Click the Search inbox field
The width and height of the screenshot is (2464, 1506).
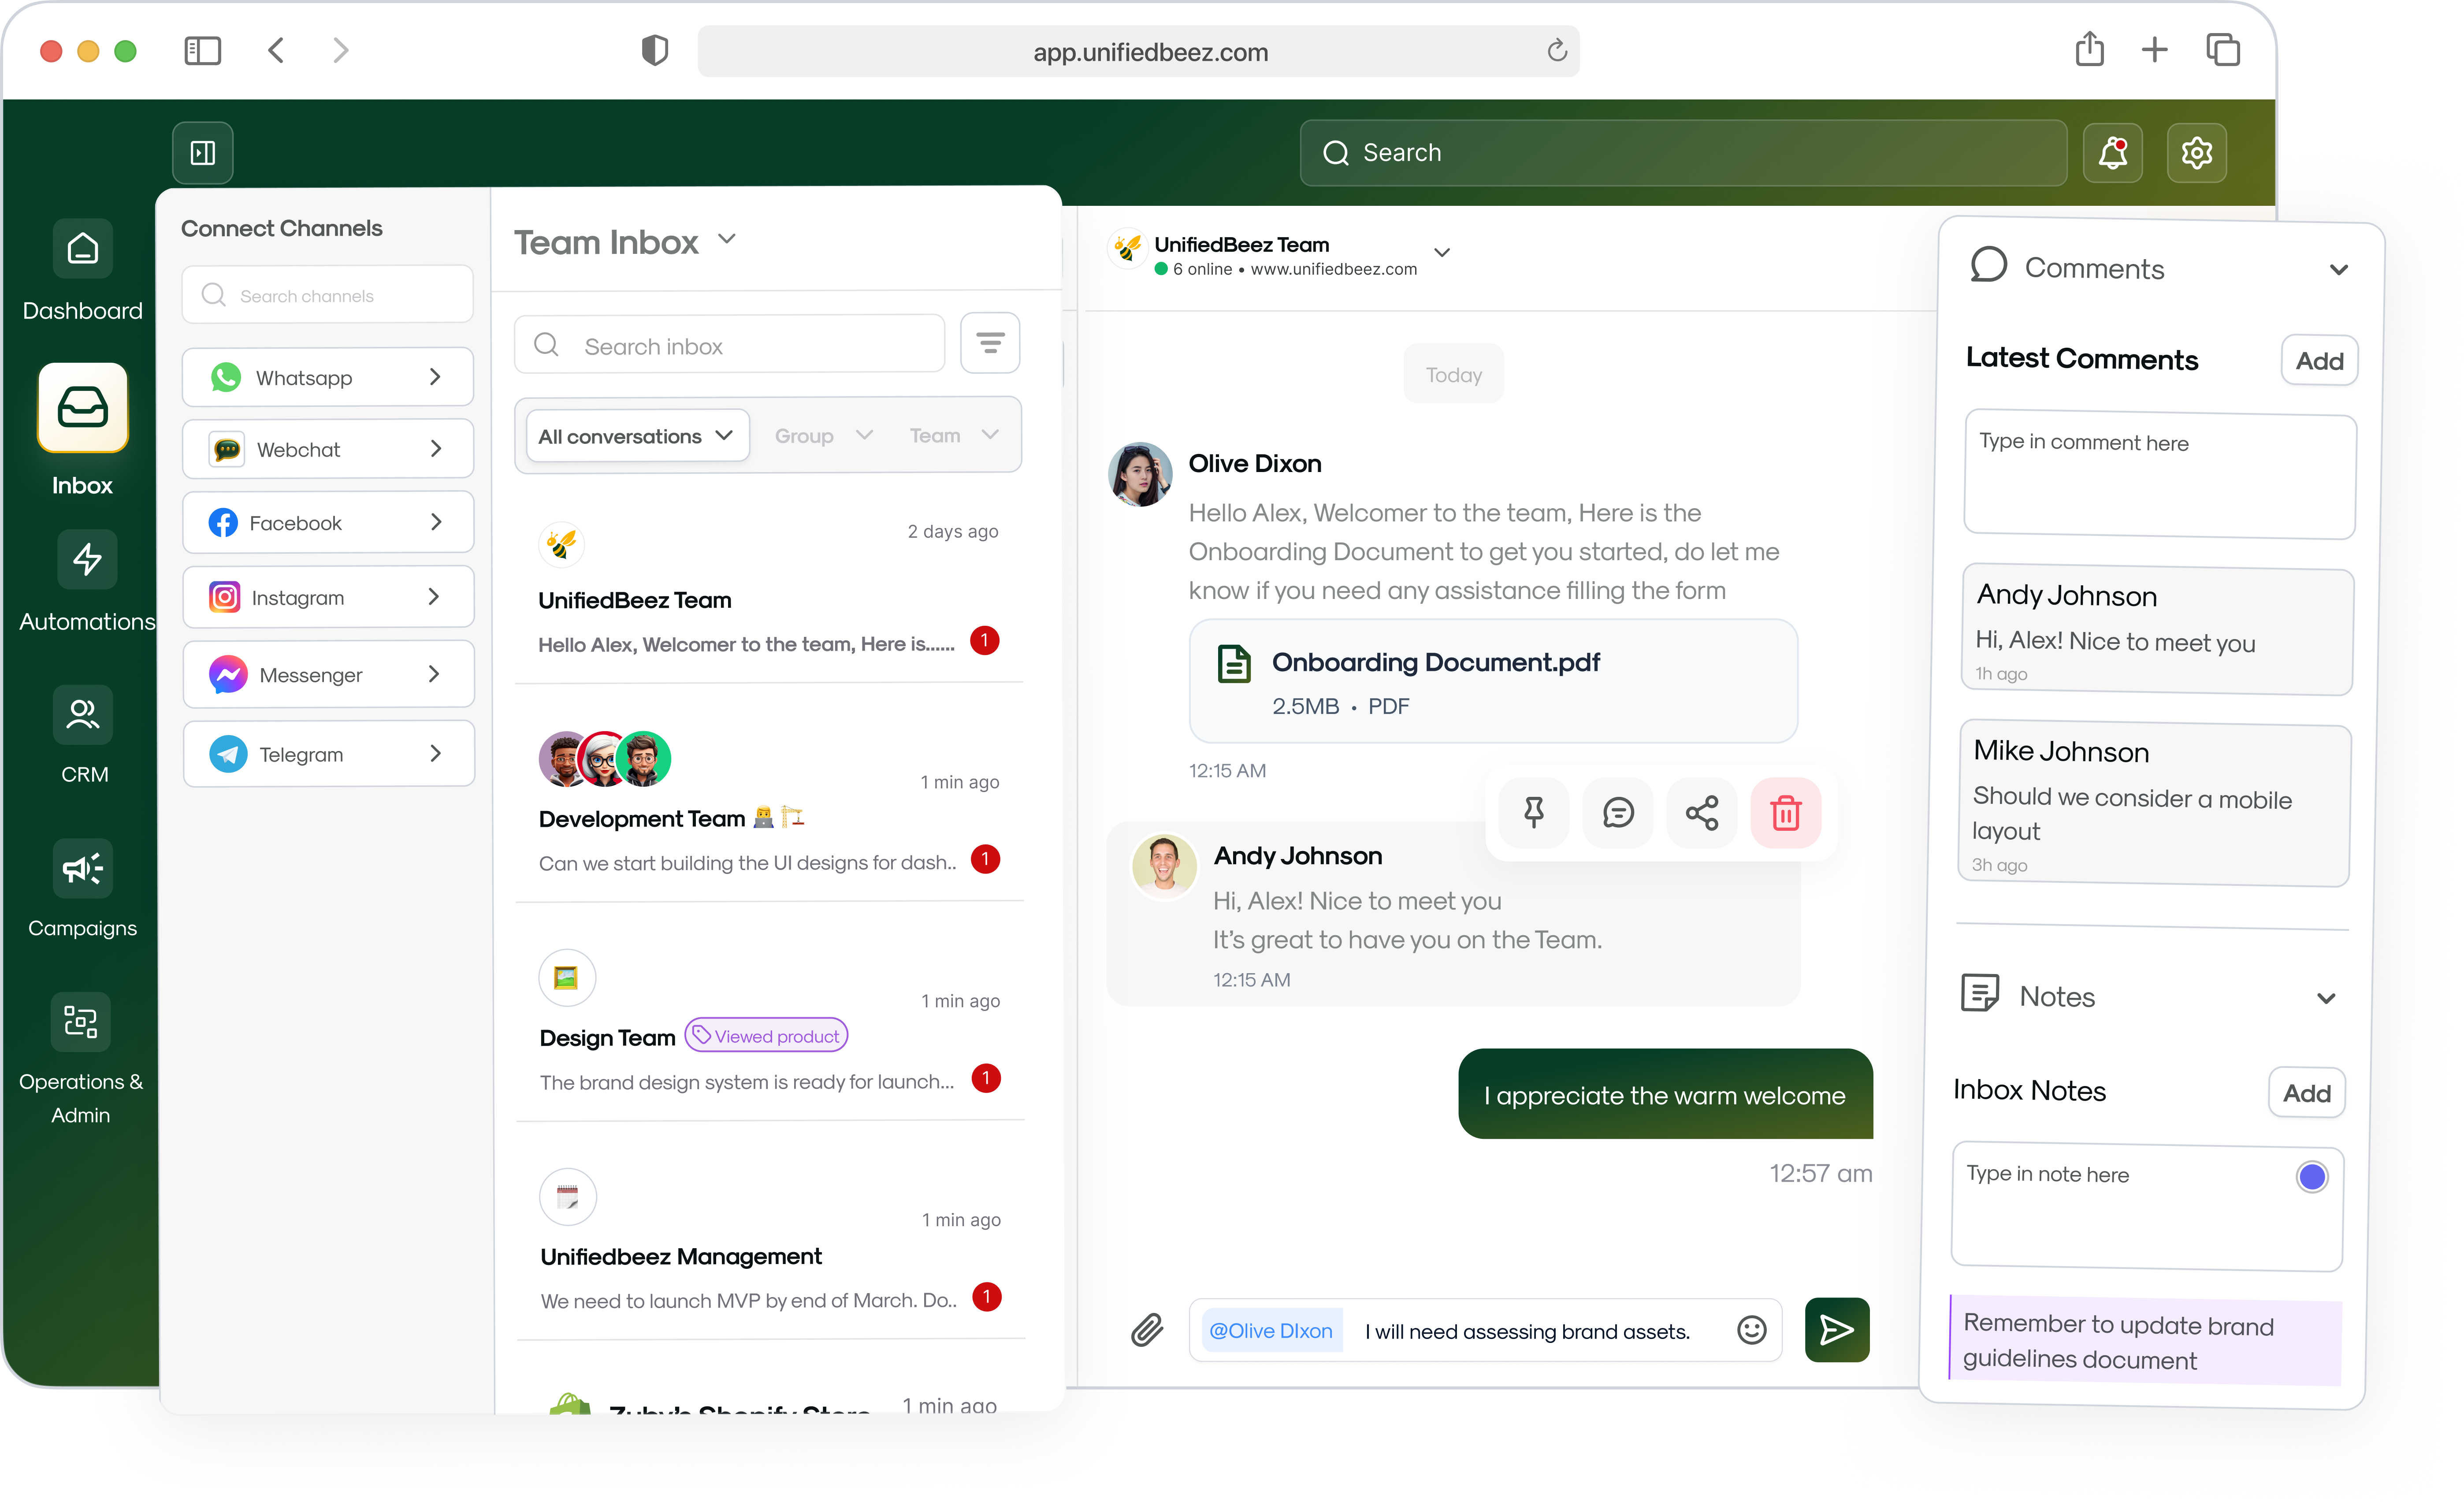pyautogui.click(x=729, y=345)
